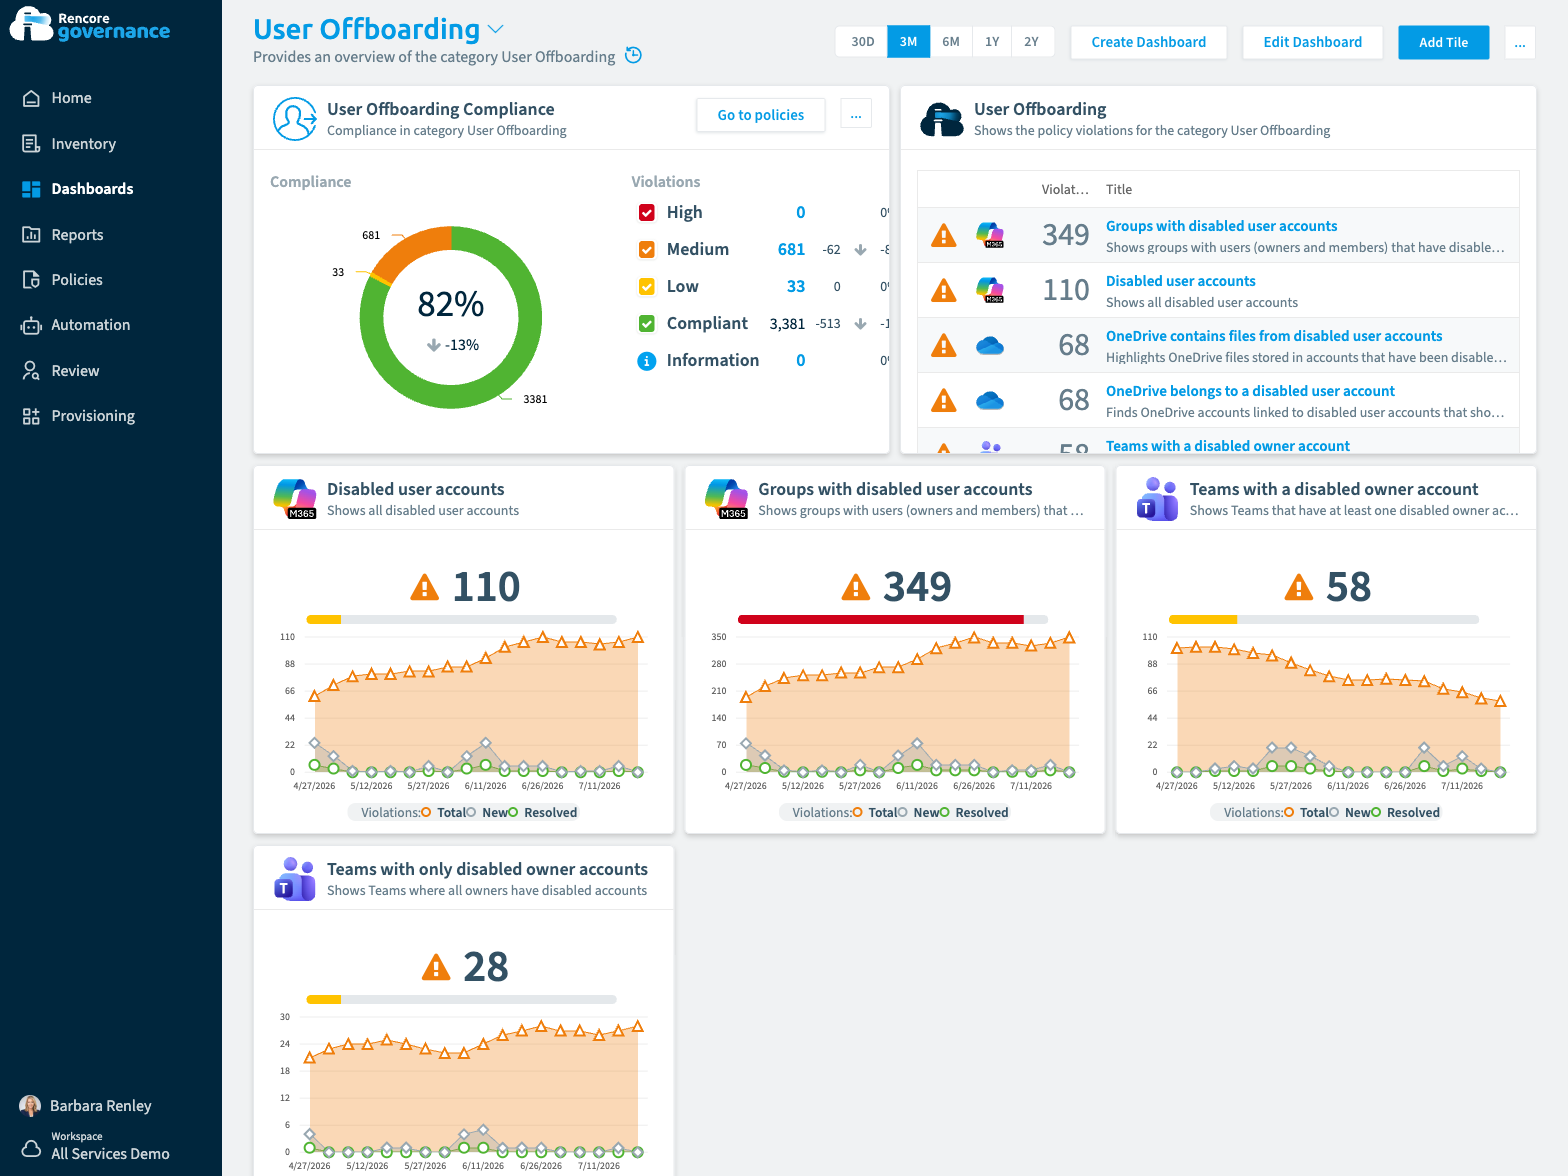The image size is (1568, 1176).
Task: Click the All Services Demo workspace name
Action: coord(110,1154)
